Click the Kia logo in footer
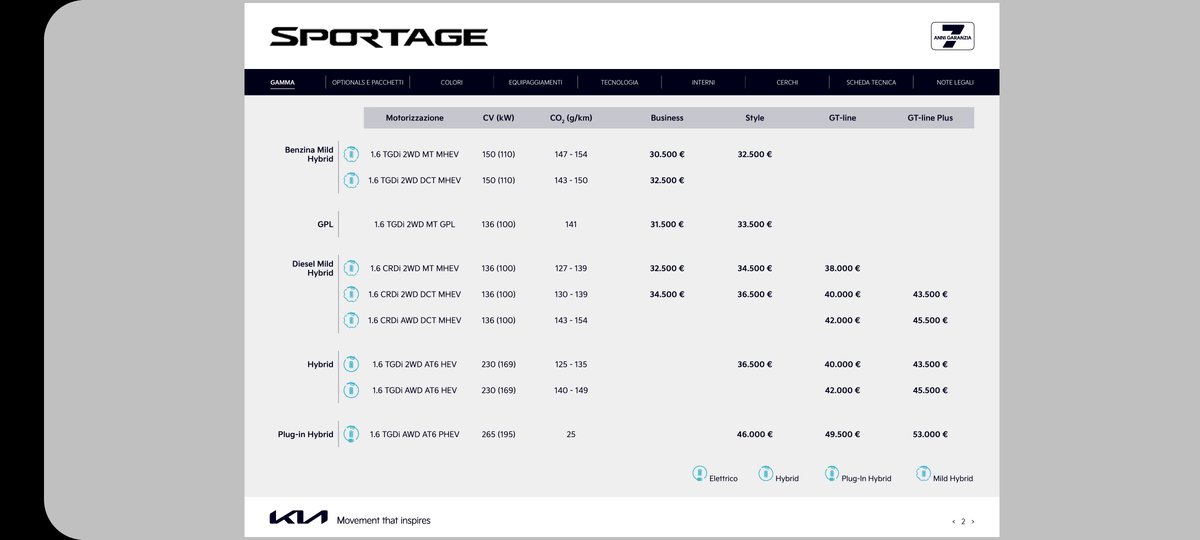Screen dimensions: 1200x540 tap(298, 517)
